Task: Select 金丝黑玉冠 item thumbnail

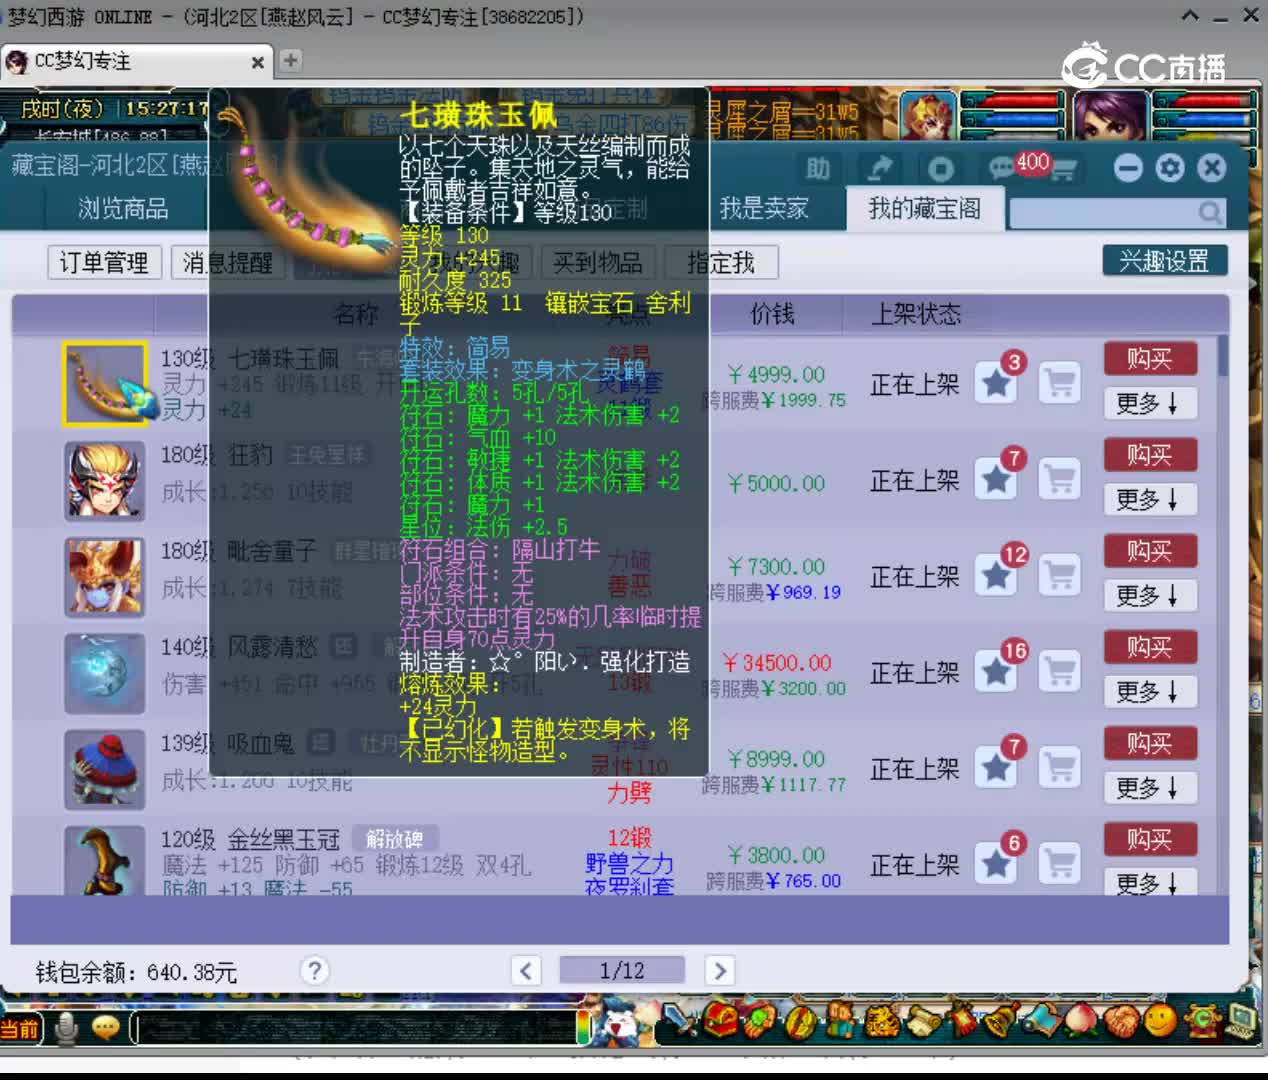Action: 105,861
